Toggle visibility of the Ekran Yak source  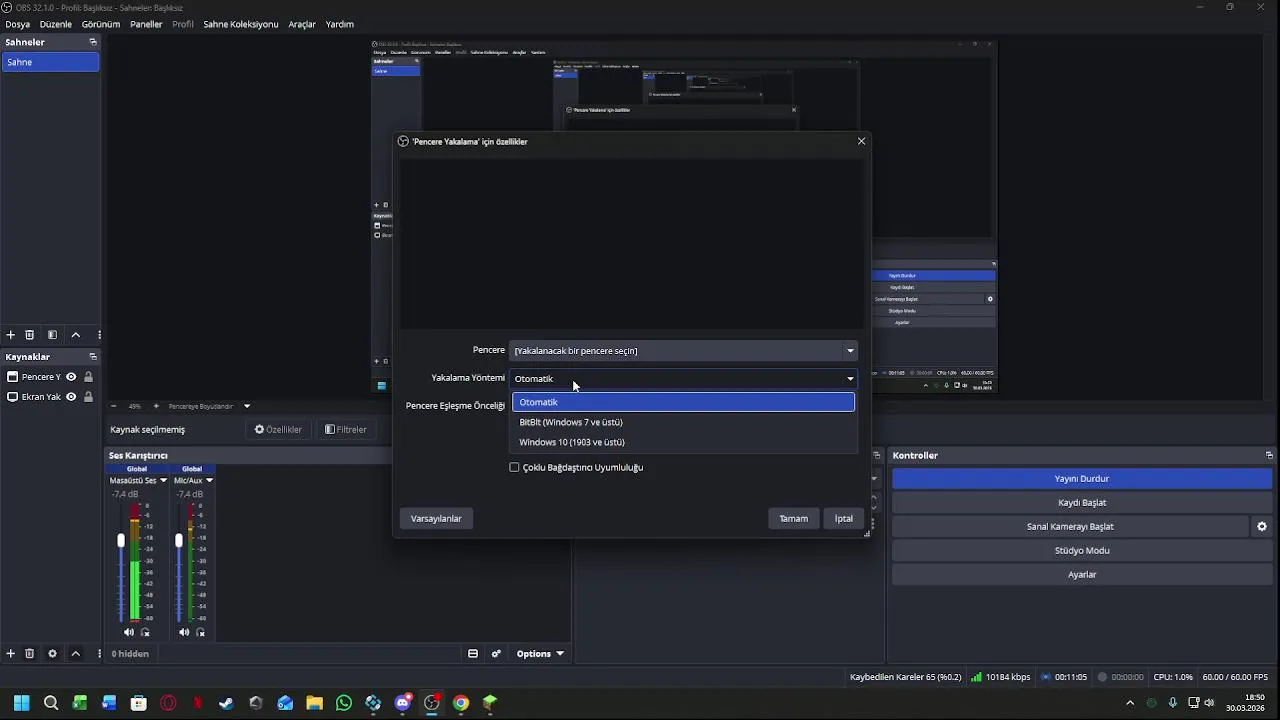tap(71, 397)
